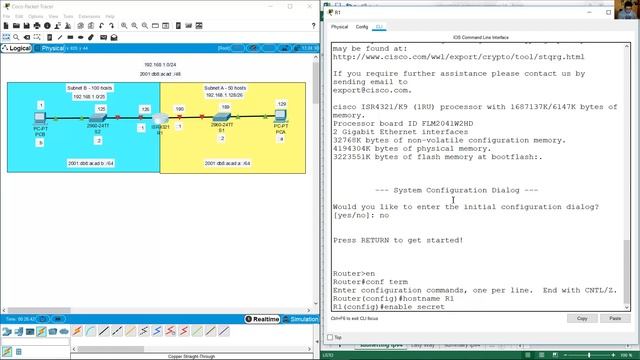640x360 pixels.
Task: Click router R1 on the topology
Action: click(160, 119)
